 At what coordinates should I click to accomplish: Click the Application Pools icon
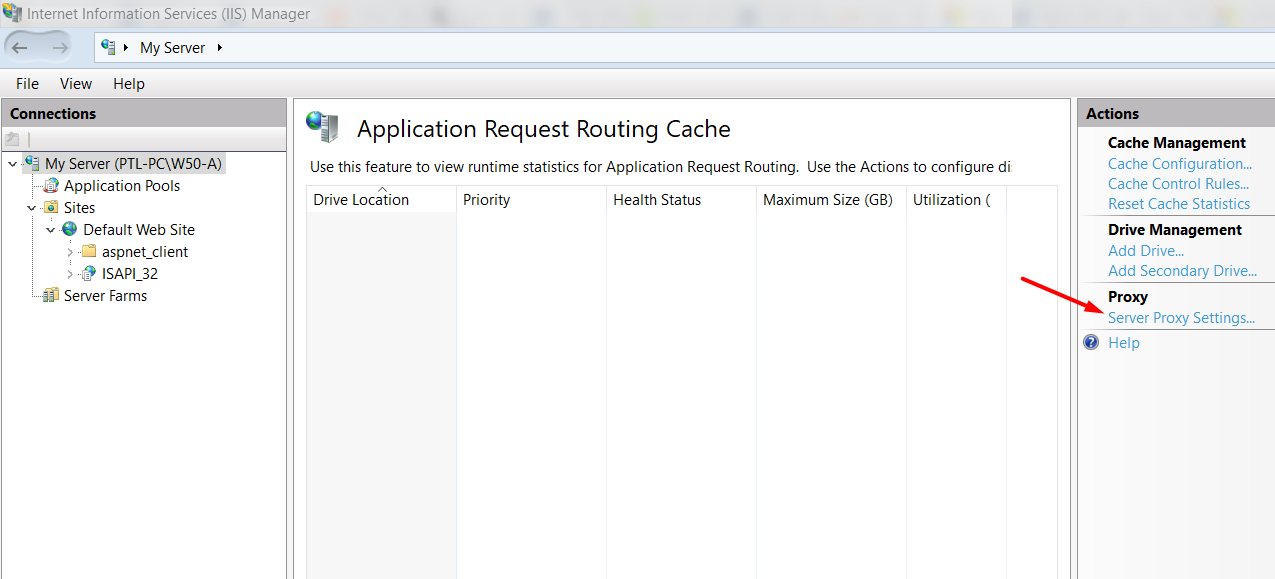pyautogui.click(x=51, y=185)
